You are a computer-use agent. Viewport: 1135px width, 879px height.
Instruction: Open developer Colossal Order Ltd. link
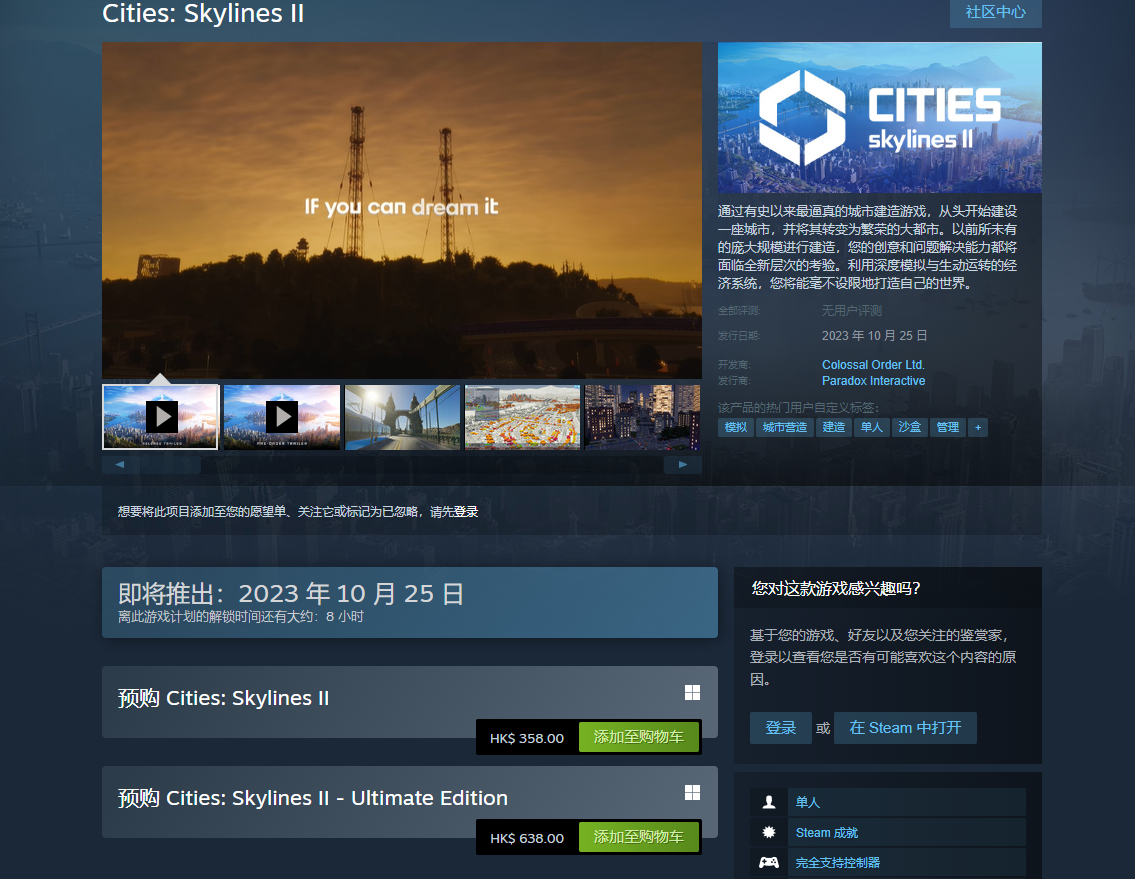pyautogui.click(x=873, y=365)
